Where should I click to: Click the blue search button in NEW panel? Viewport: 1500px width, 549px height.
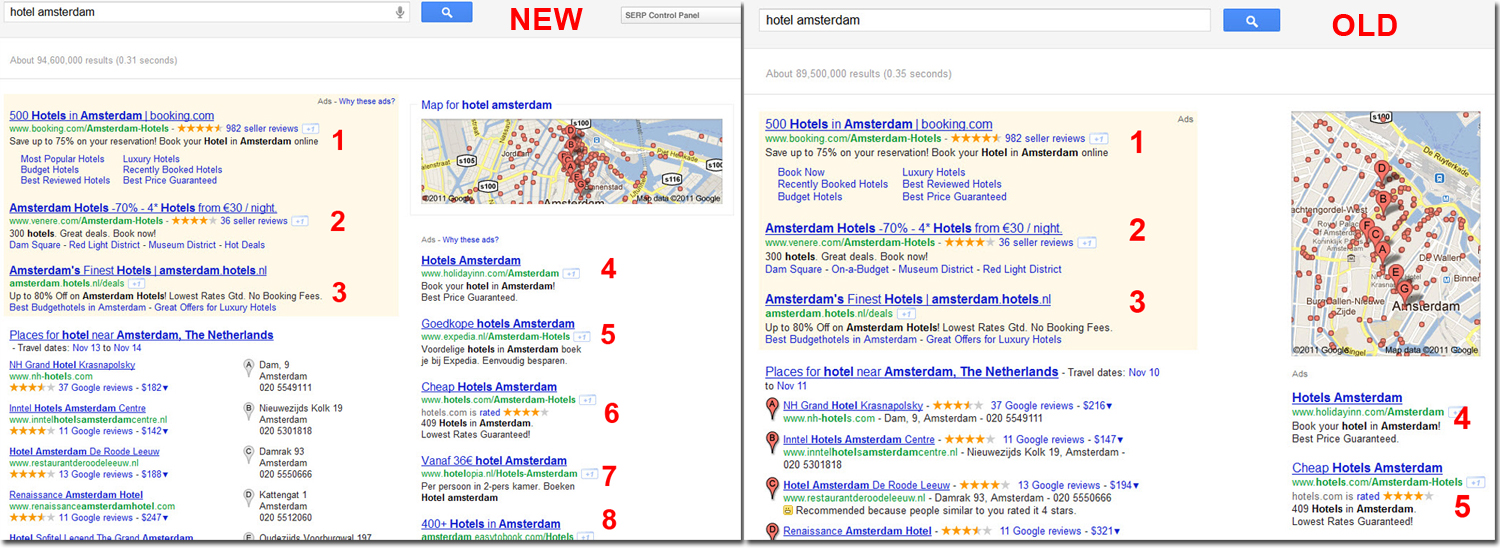[x=446, y=12]
